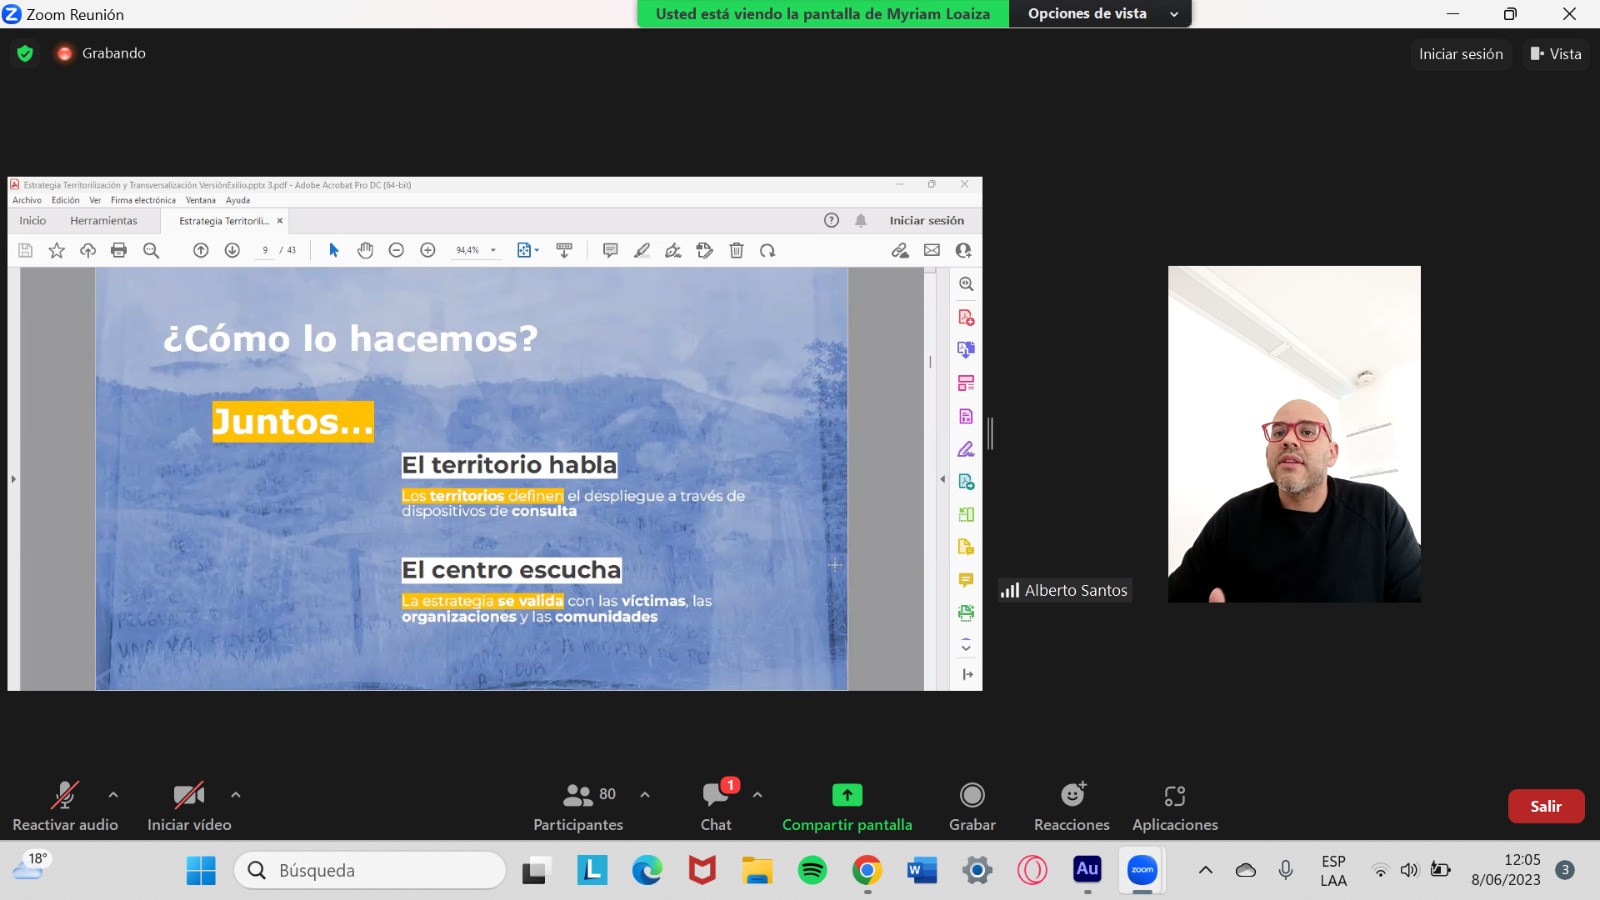Screen dimensions: 1600x900
Task: Go to next page with down arrow
Action: coord(232,250)
